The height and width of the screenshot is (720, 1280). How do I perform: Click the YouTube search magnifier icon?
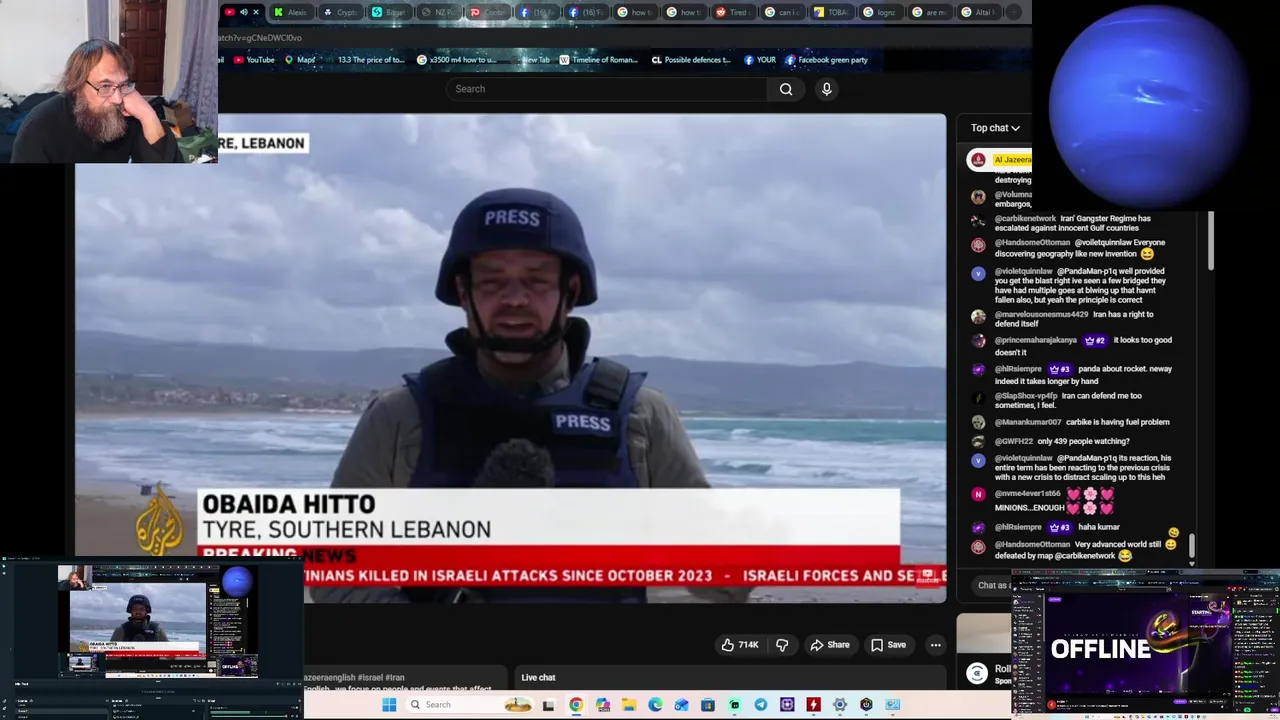point(786,89)
